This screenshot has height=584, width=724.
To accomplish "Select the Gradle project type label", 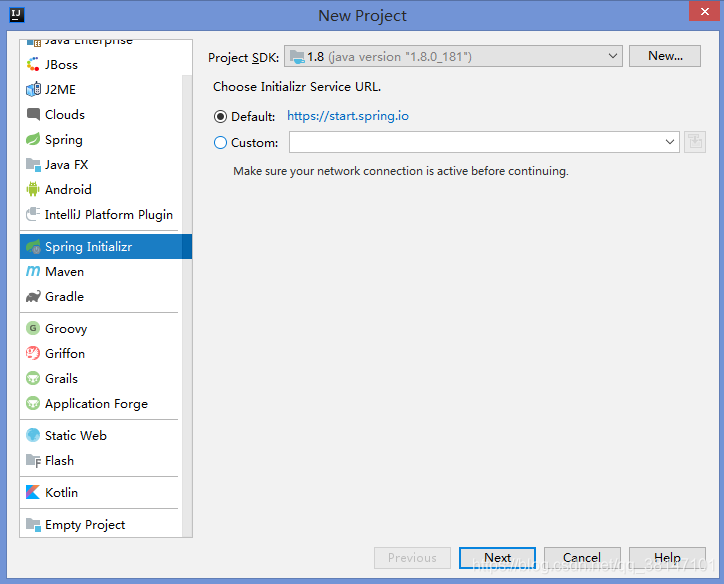I will pyautogui.click(x=64, y=296).
